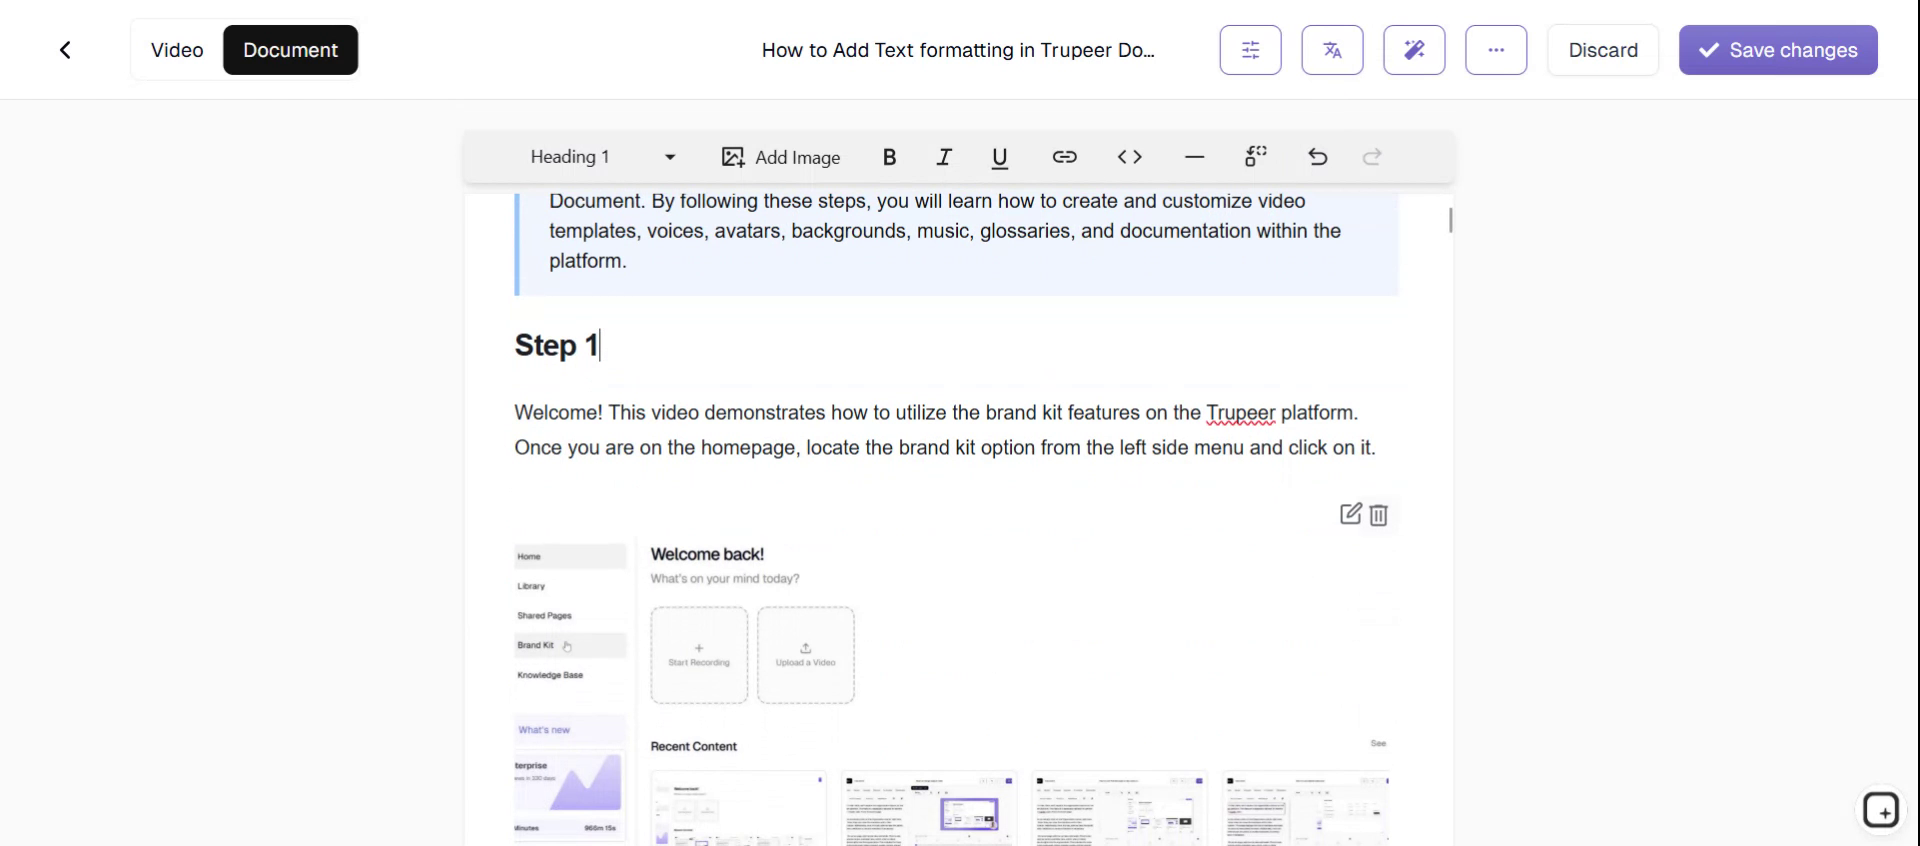Undo the last edit
Viewport: 1920px width, 846px height.
tap(1318, 157)
